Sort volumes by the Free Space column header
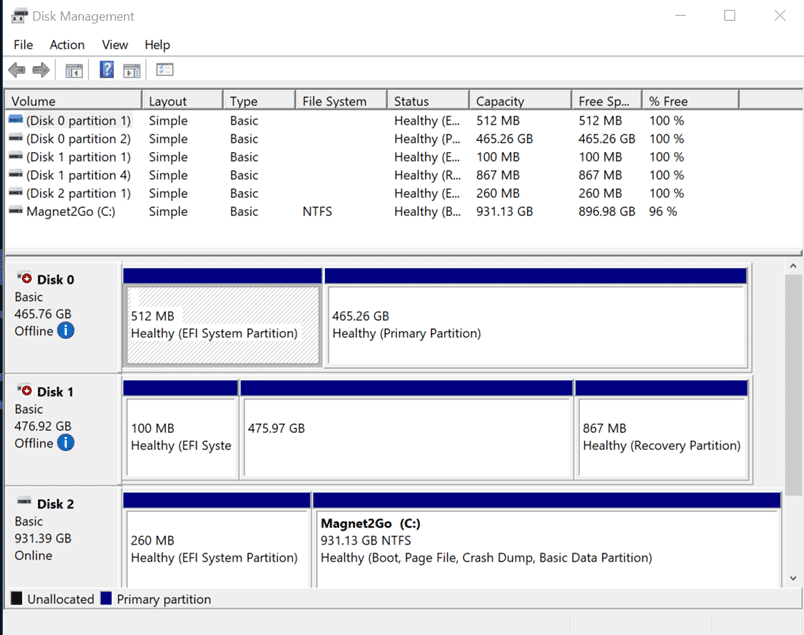 [602, 100]
